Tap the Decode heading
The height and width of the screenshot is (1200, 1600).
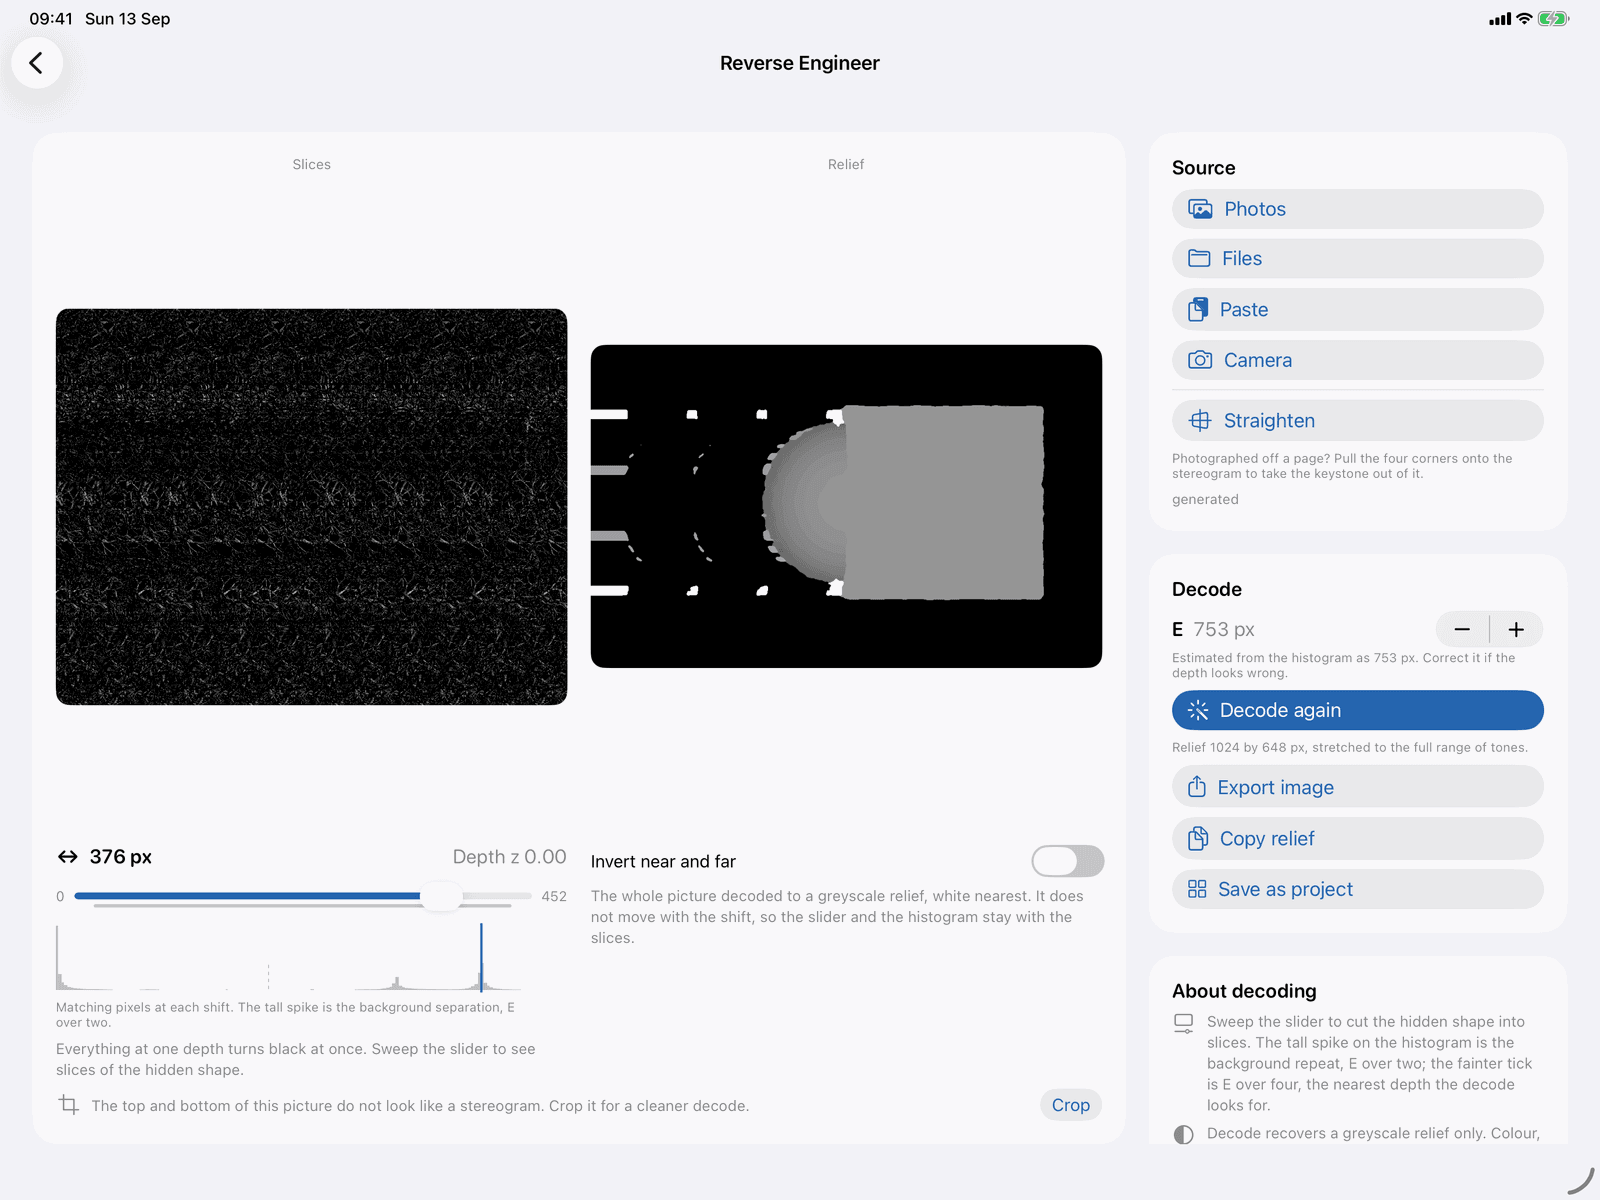pyautogui.click(x=1207, y=589)
